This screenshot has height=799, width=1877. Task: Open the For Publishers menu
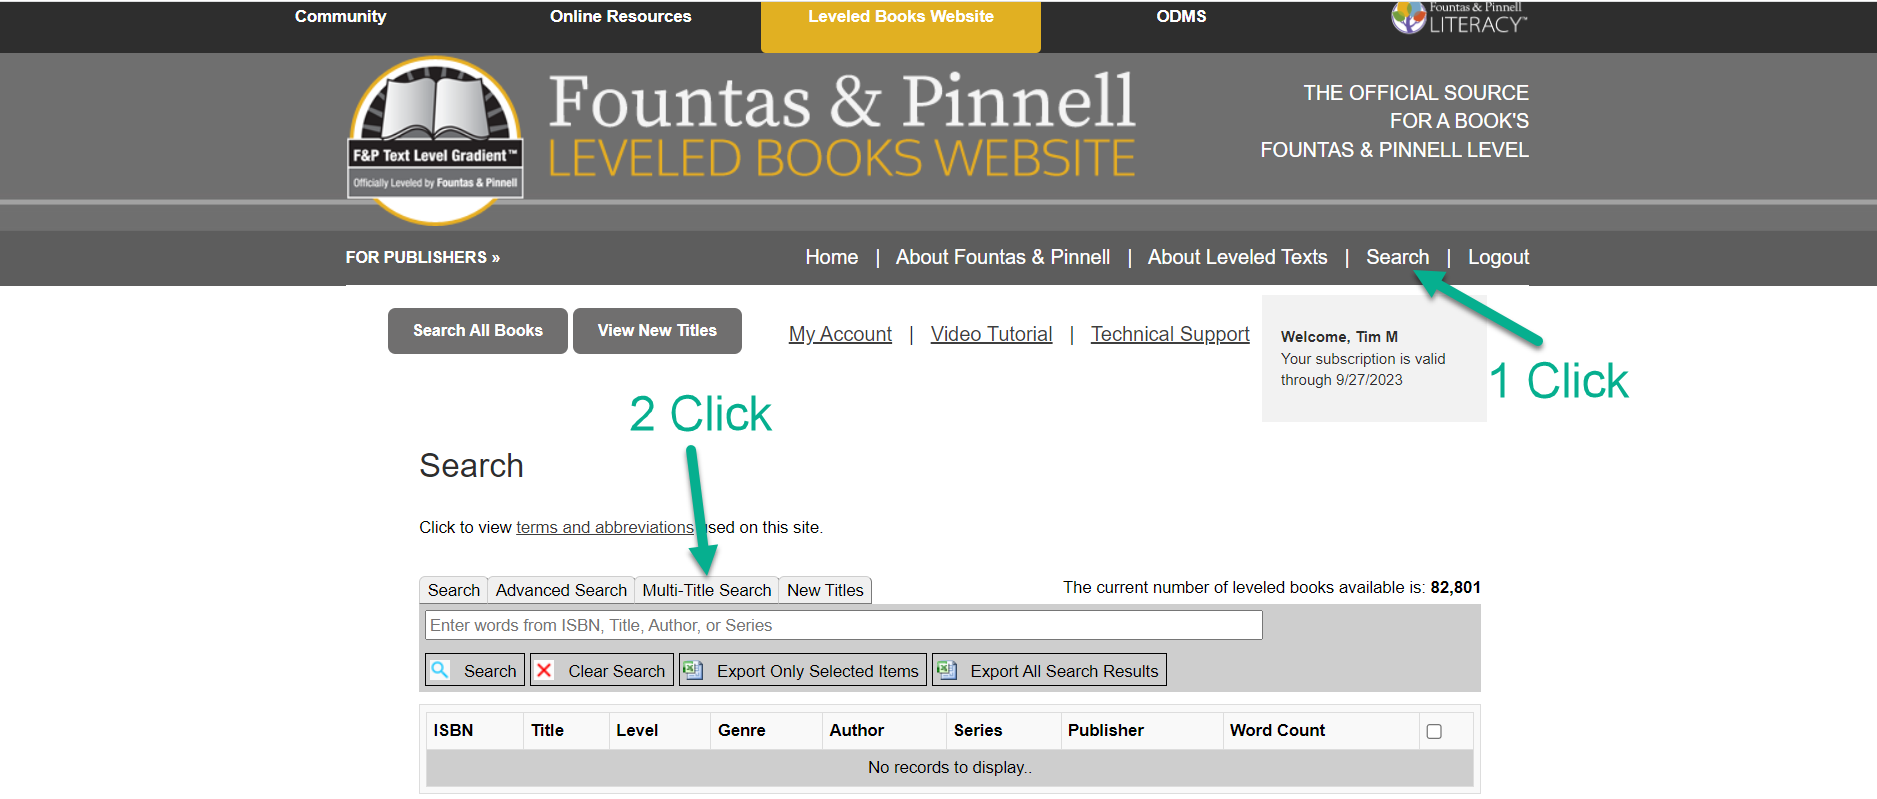pos(422,257)
